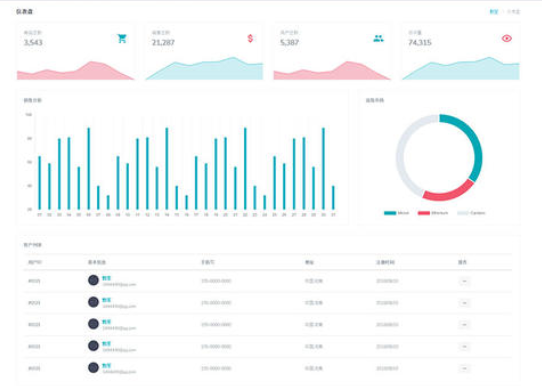Click the user ID in the second row
The image size is (542, 386).
[34, 303]
